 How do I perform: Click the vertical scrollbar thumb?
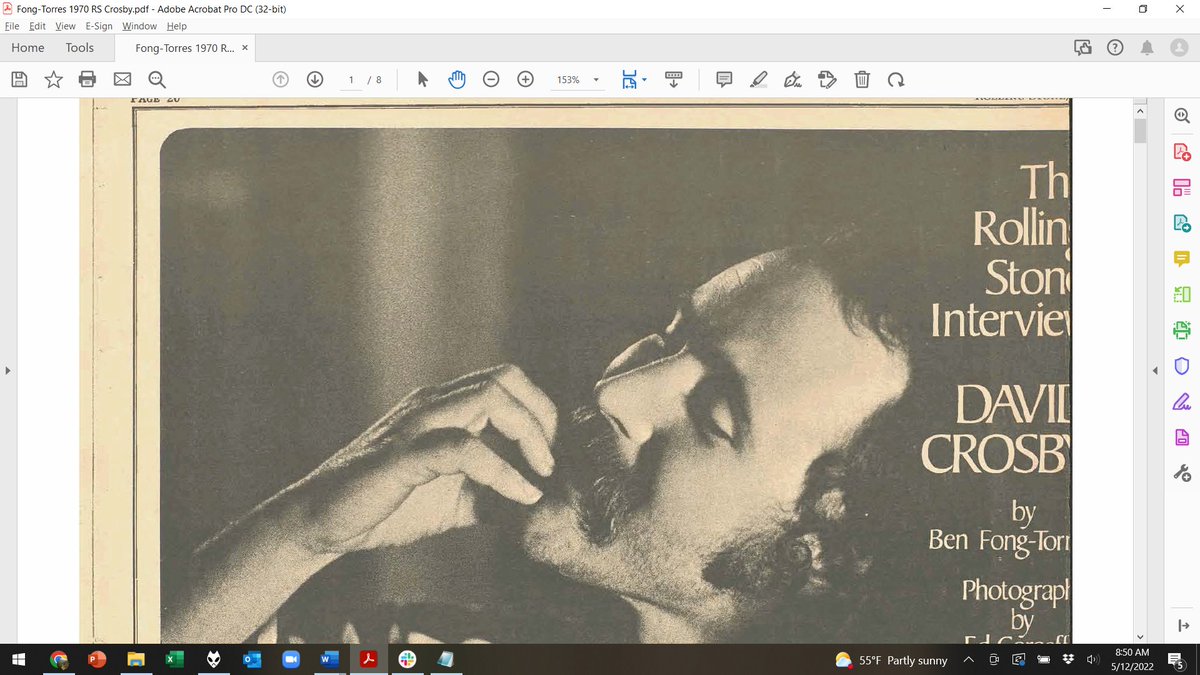1140,133
